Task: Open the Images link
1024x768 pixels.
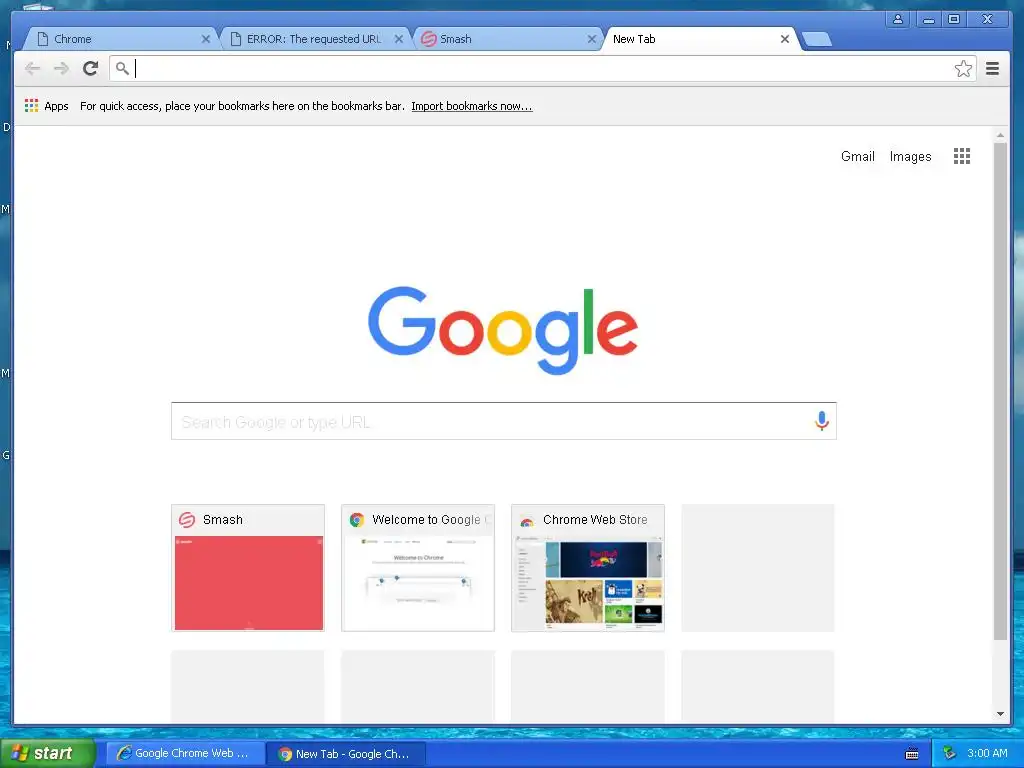Action: point(910,156)
